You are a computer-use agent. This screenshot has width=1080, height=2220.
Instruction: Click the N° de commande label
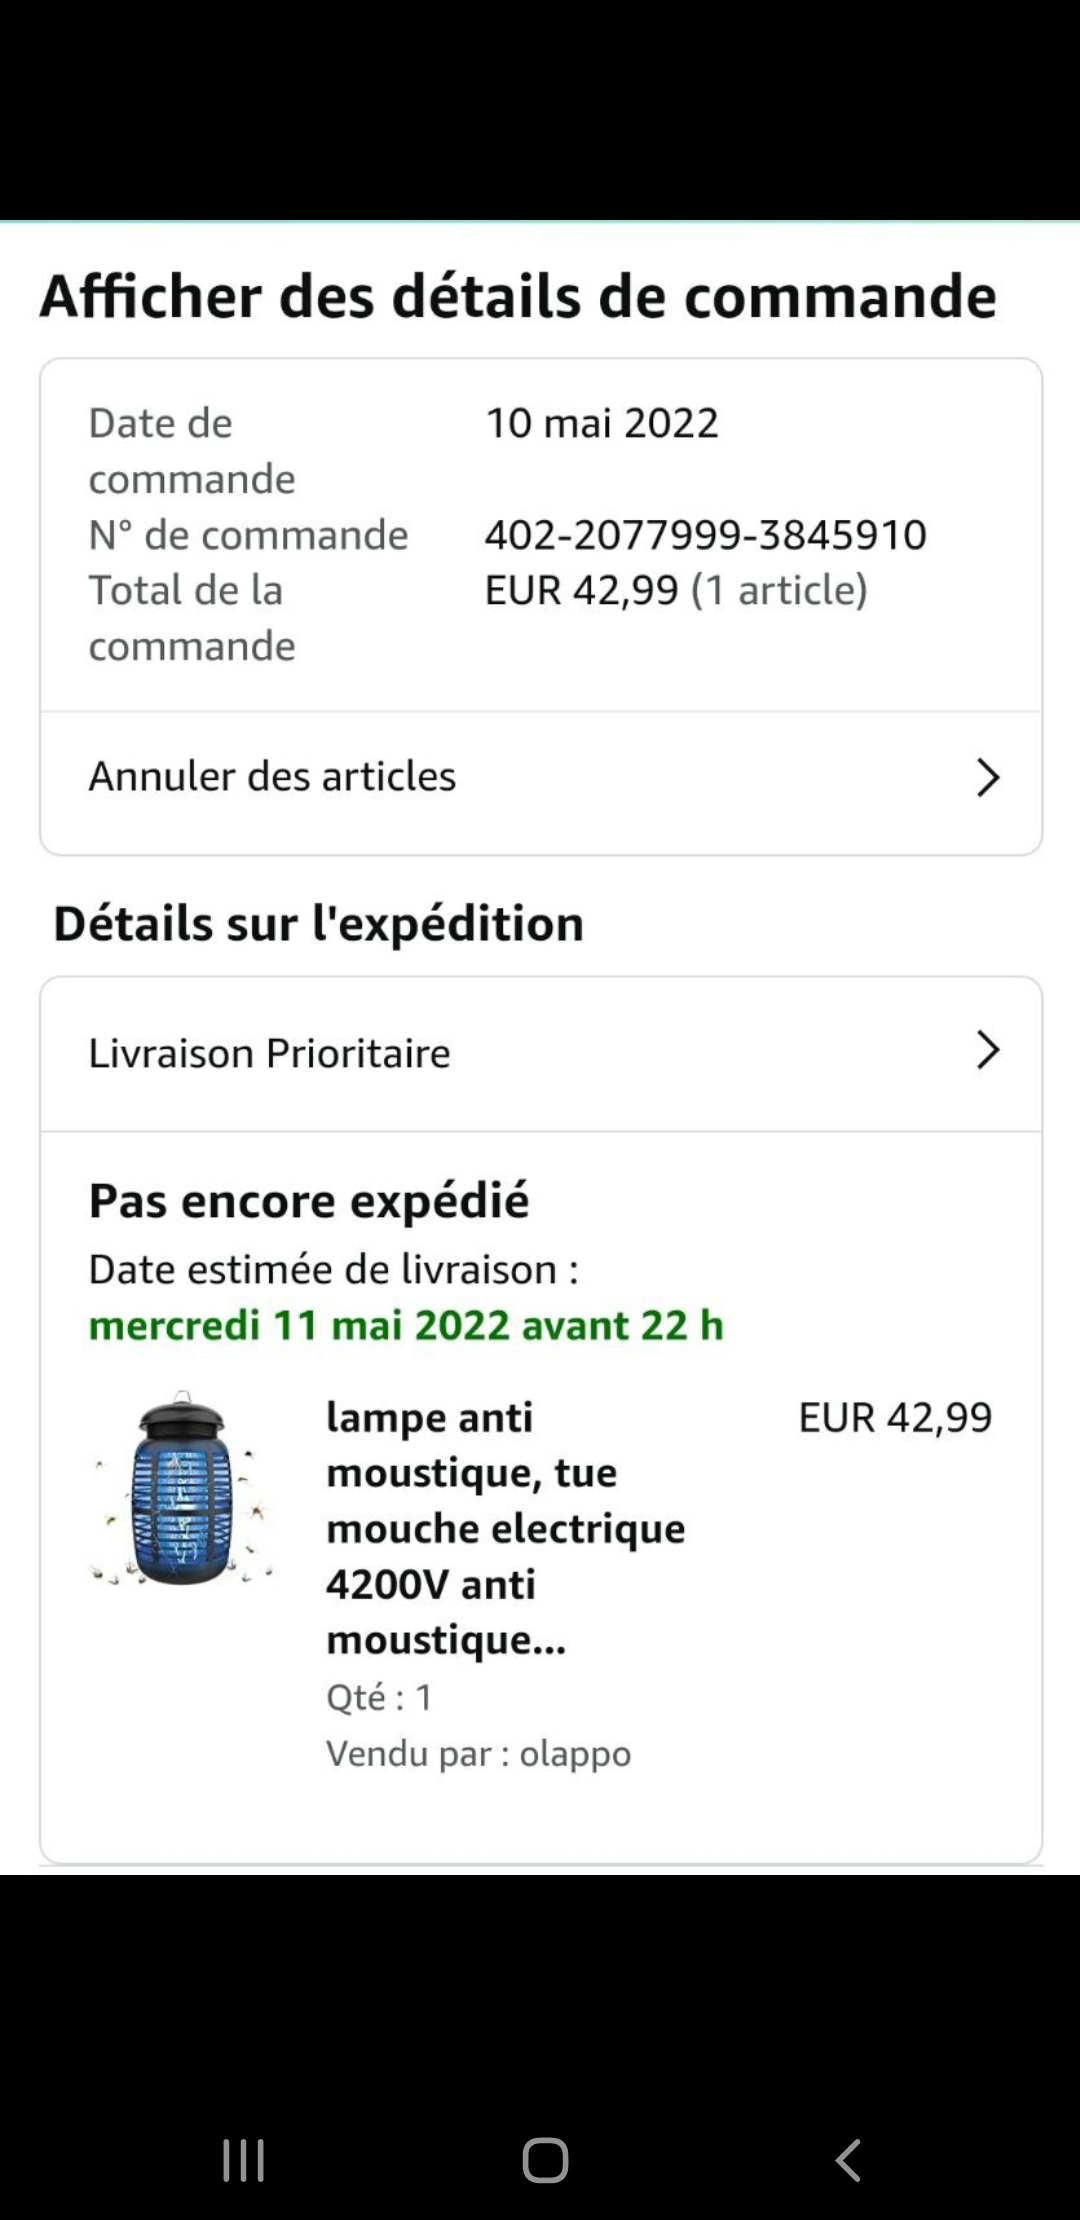(x=248, y=534)
